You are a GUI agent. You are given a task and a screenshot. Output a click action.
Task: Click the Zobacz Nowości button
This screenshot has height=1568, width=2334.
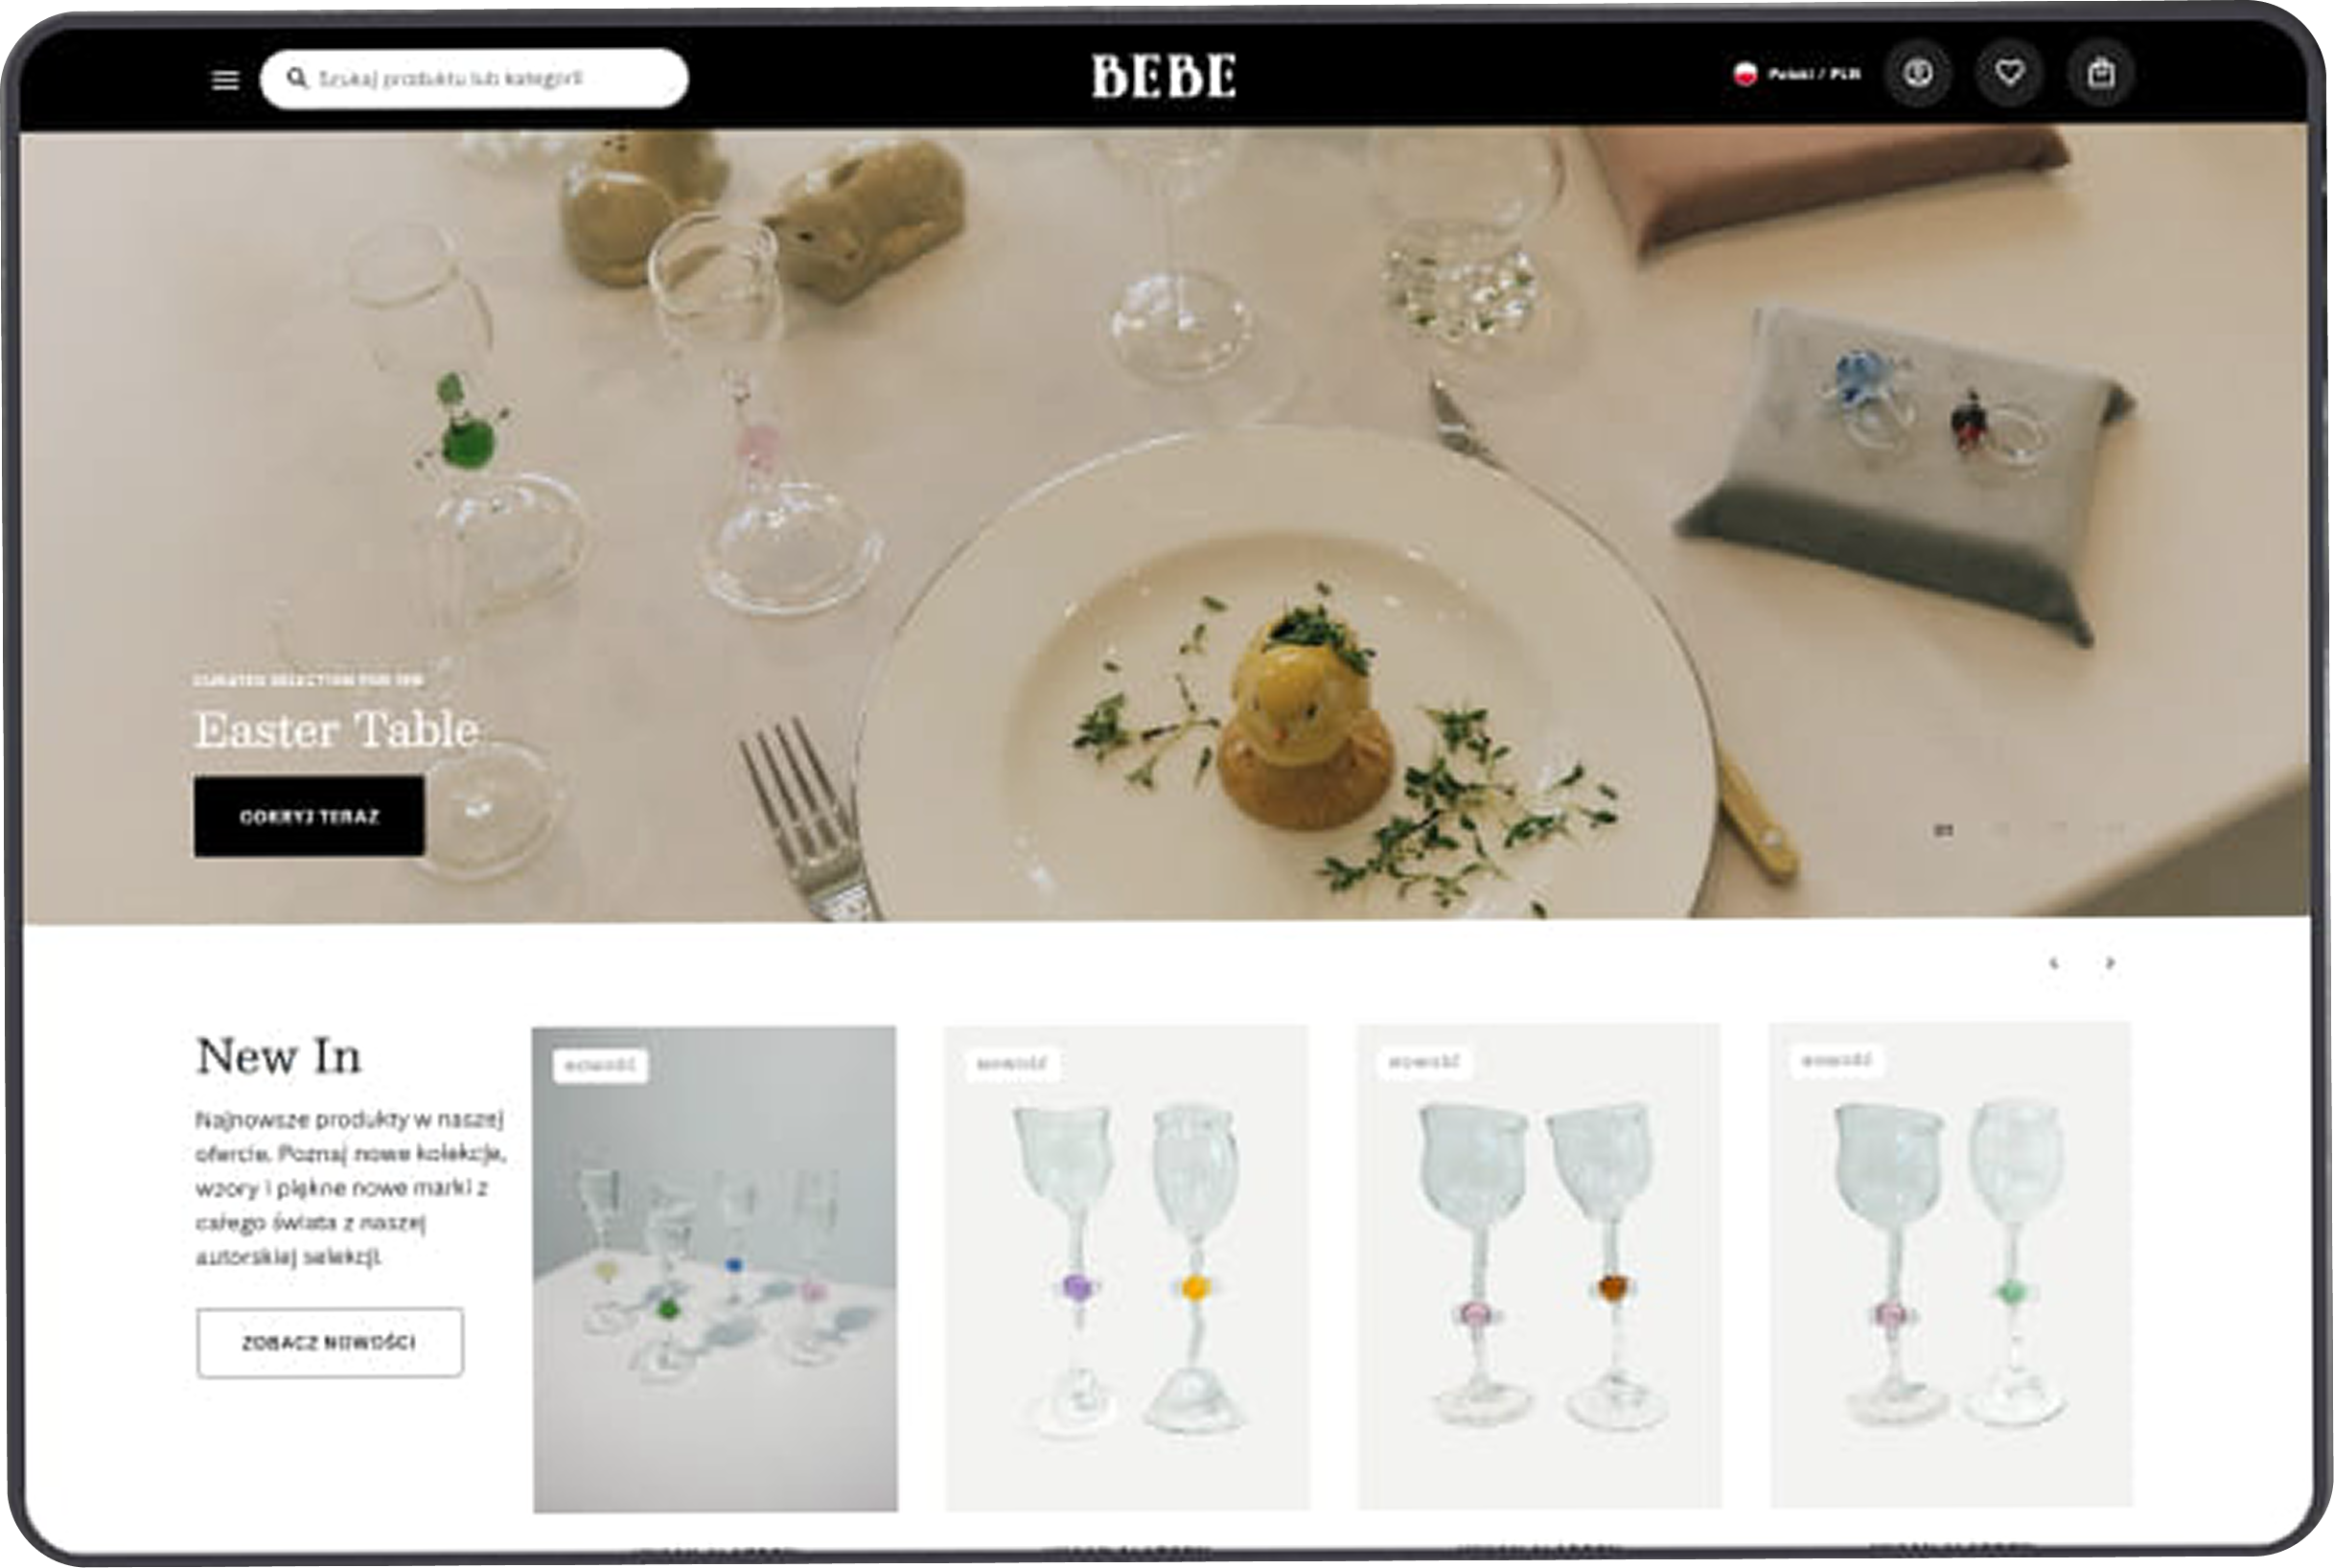[329, 1342]
